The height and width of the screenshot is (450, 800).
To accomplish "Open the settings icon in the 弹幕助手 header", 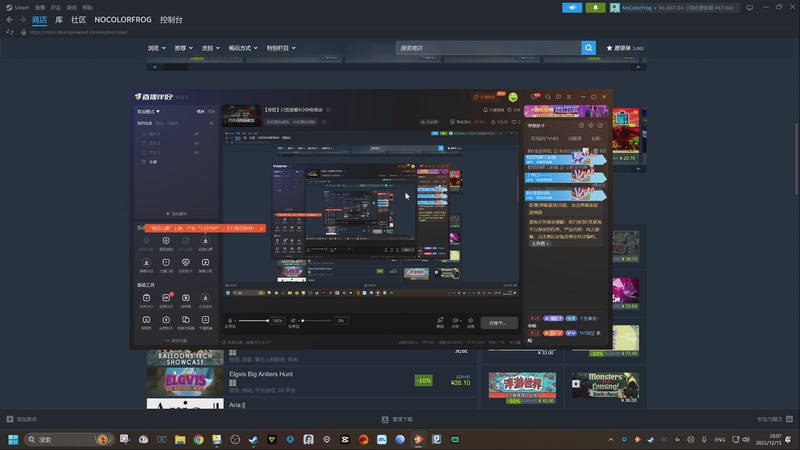I will [591, 126].
